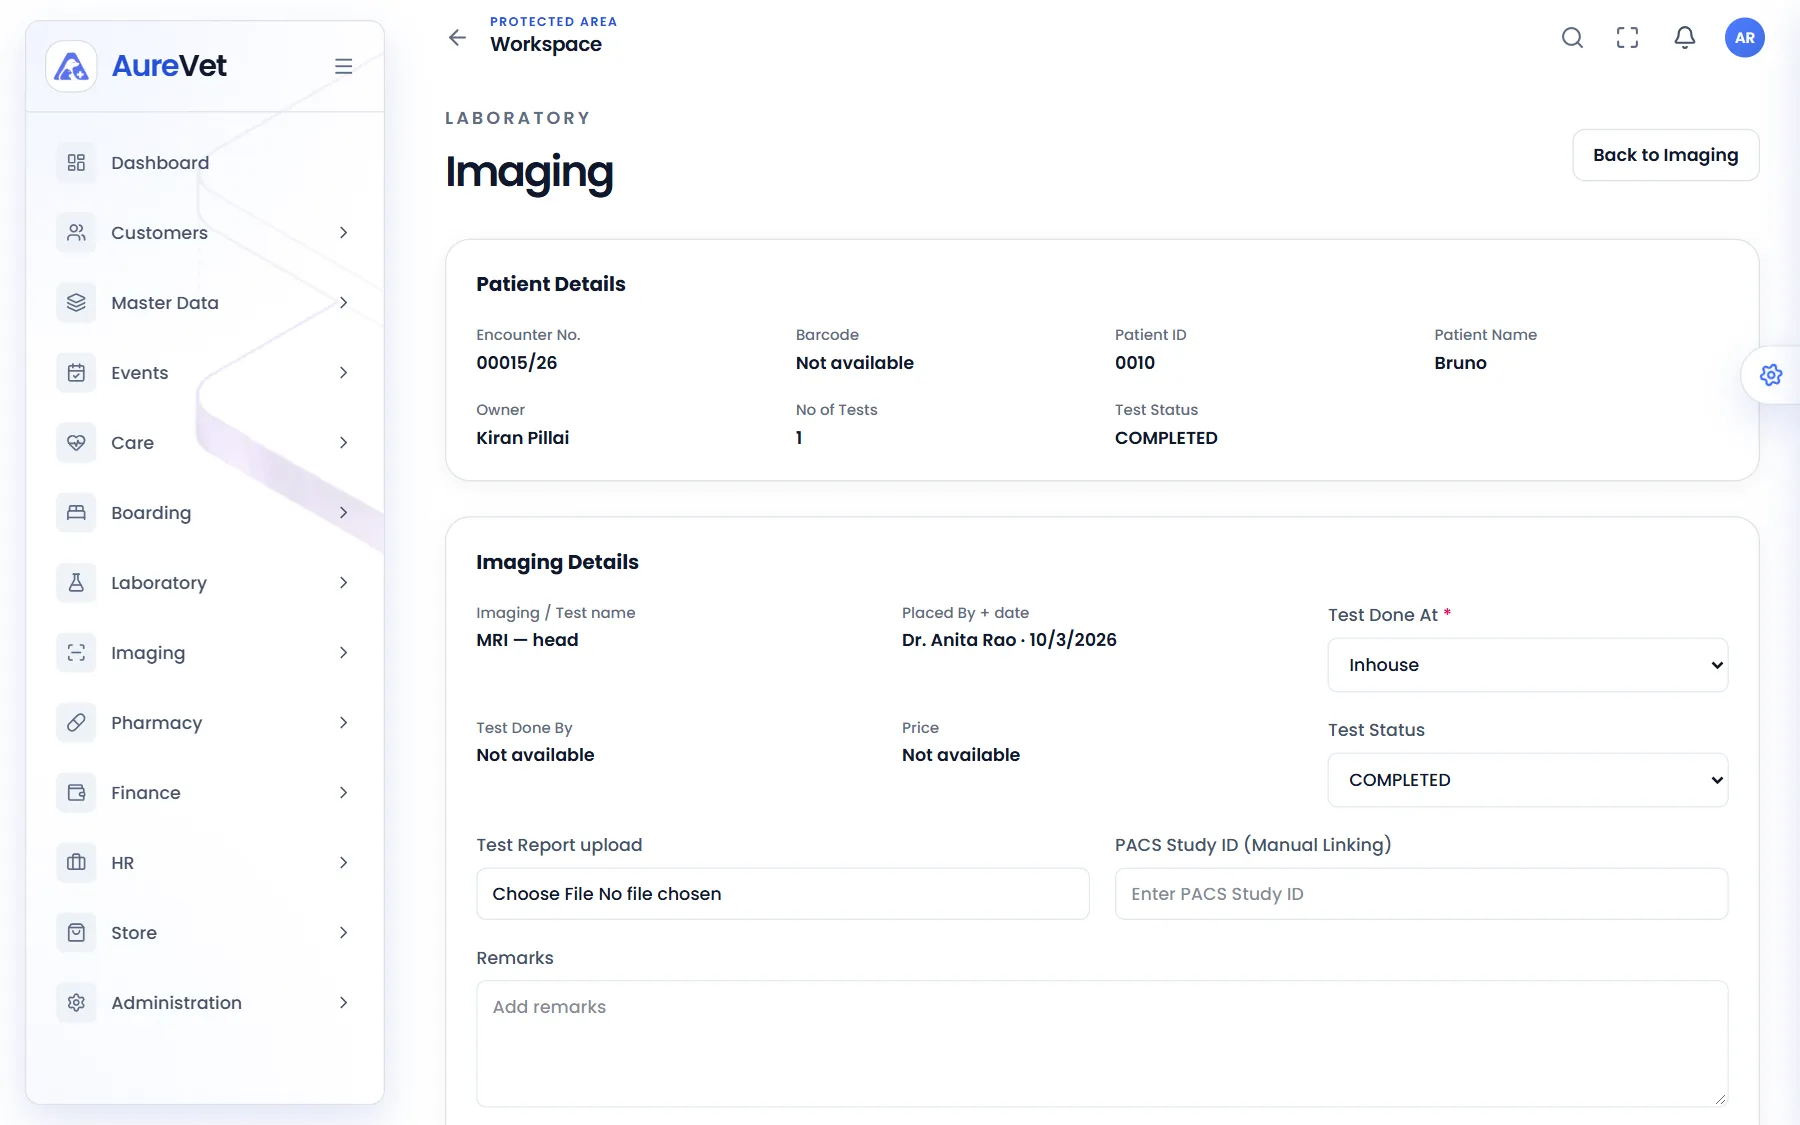Expand the Administration submenu chevron

pyautogui.click(x=343, y=1003)
